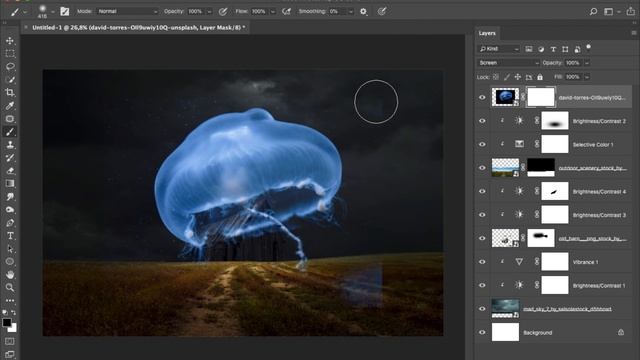
Task: Open the Layers panel menu
Action: pos(634,33)
